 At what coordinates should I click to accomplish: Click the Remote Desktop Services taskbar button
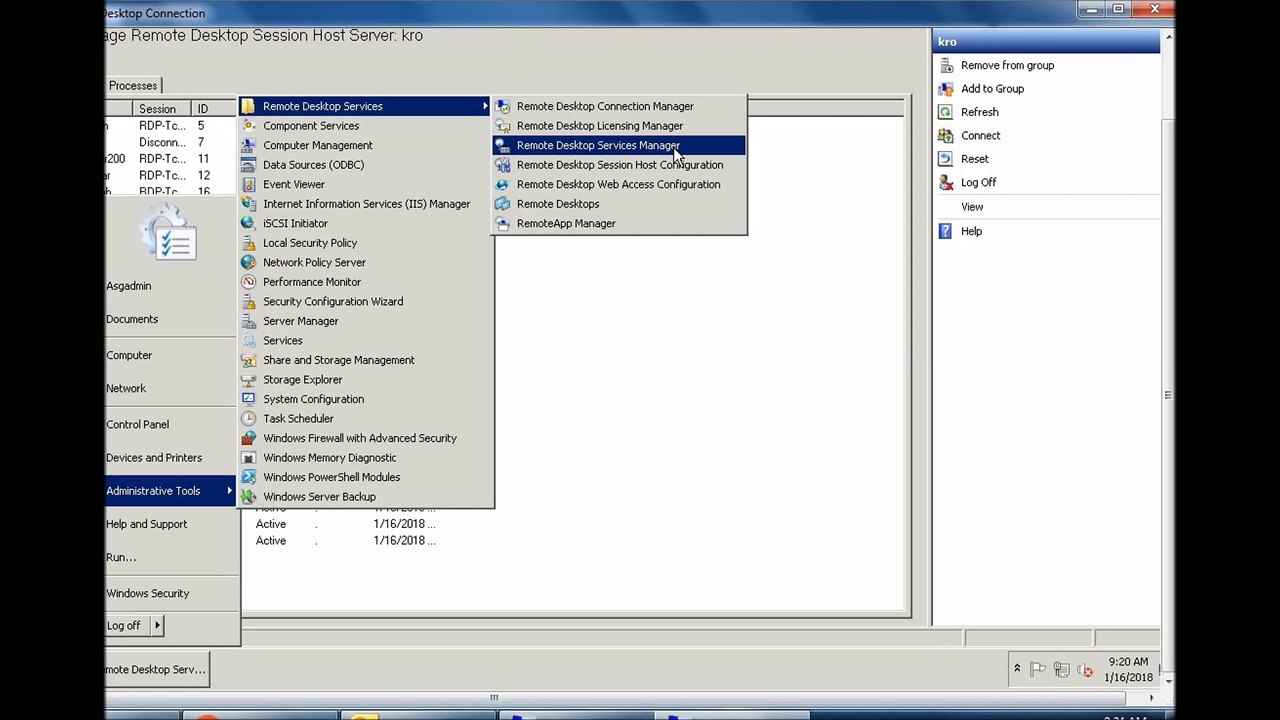tap(157, 670)
